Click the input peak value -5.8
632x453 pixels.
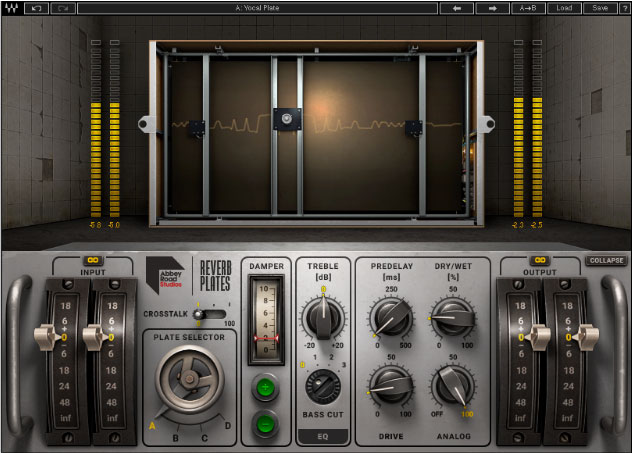click(x=95, y=225)
